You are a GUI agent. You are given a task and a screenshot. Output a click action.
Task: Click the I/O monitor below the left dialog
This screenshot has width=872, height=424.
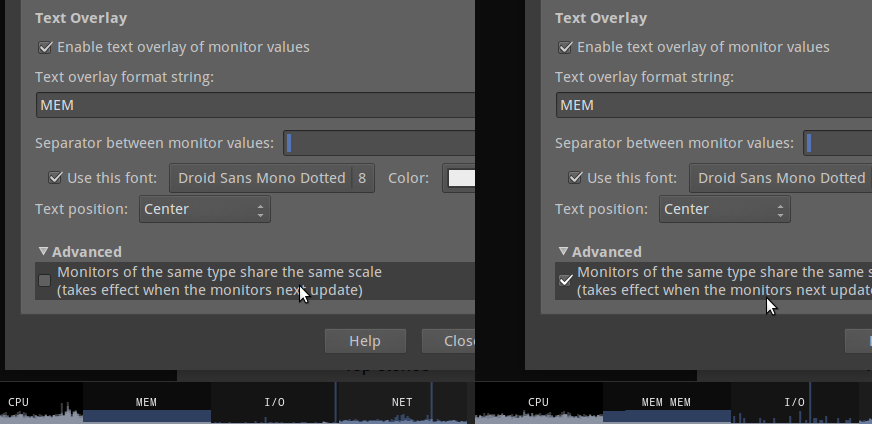click(x=274, y=403)
